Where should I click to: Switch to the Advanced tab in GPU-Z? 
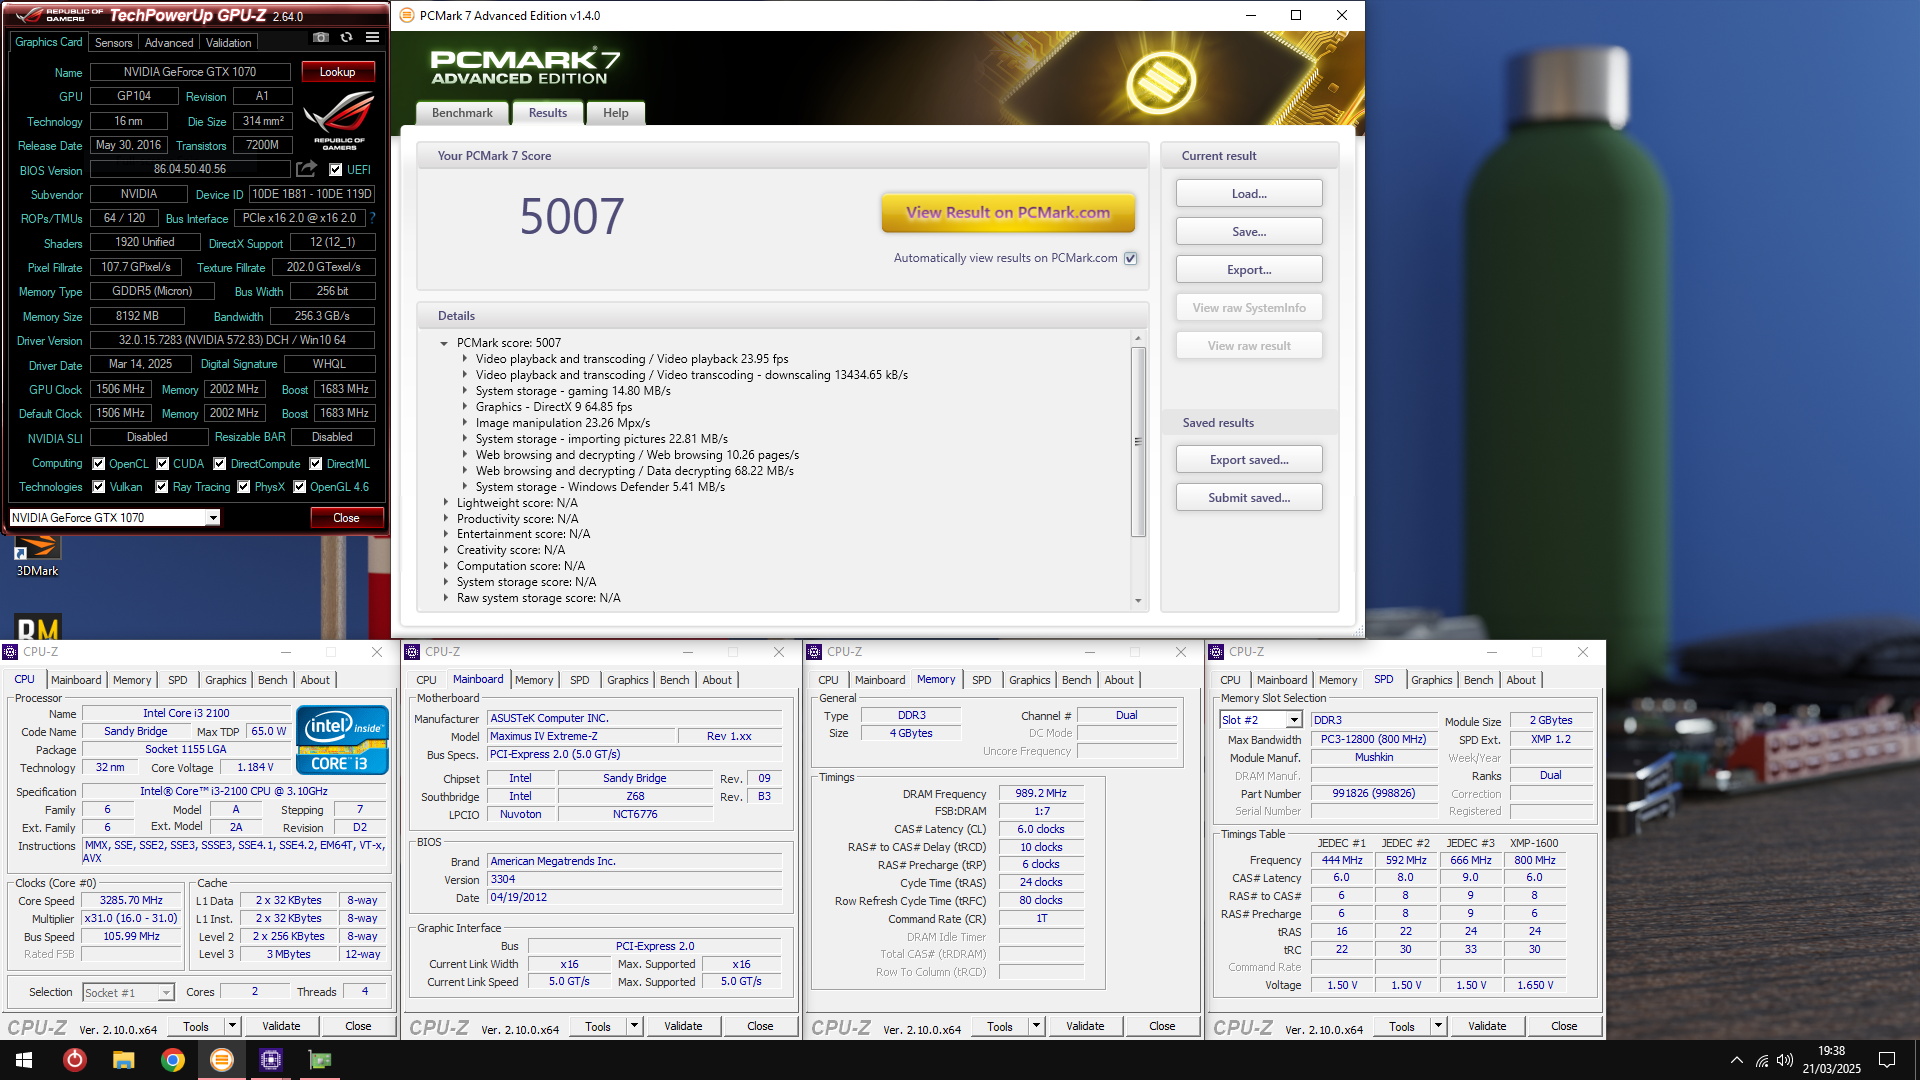169,42
